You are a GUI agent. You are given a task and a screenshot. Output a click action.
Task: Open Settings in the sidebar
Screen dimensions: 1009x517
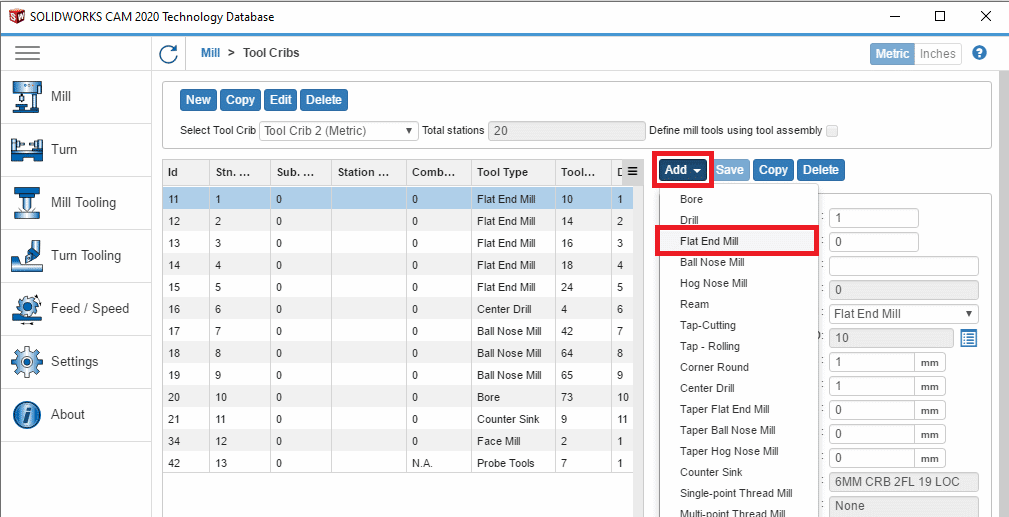[76, 361]
